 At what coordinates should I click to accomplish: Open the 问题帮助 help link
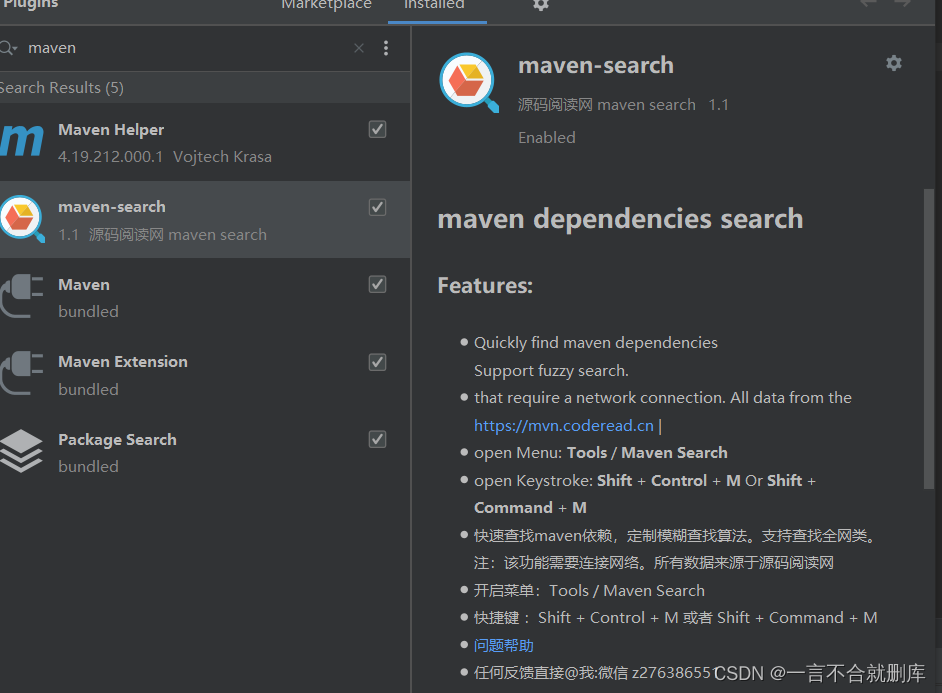click(x=503, y=646)
